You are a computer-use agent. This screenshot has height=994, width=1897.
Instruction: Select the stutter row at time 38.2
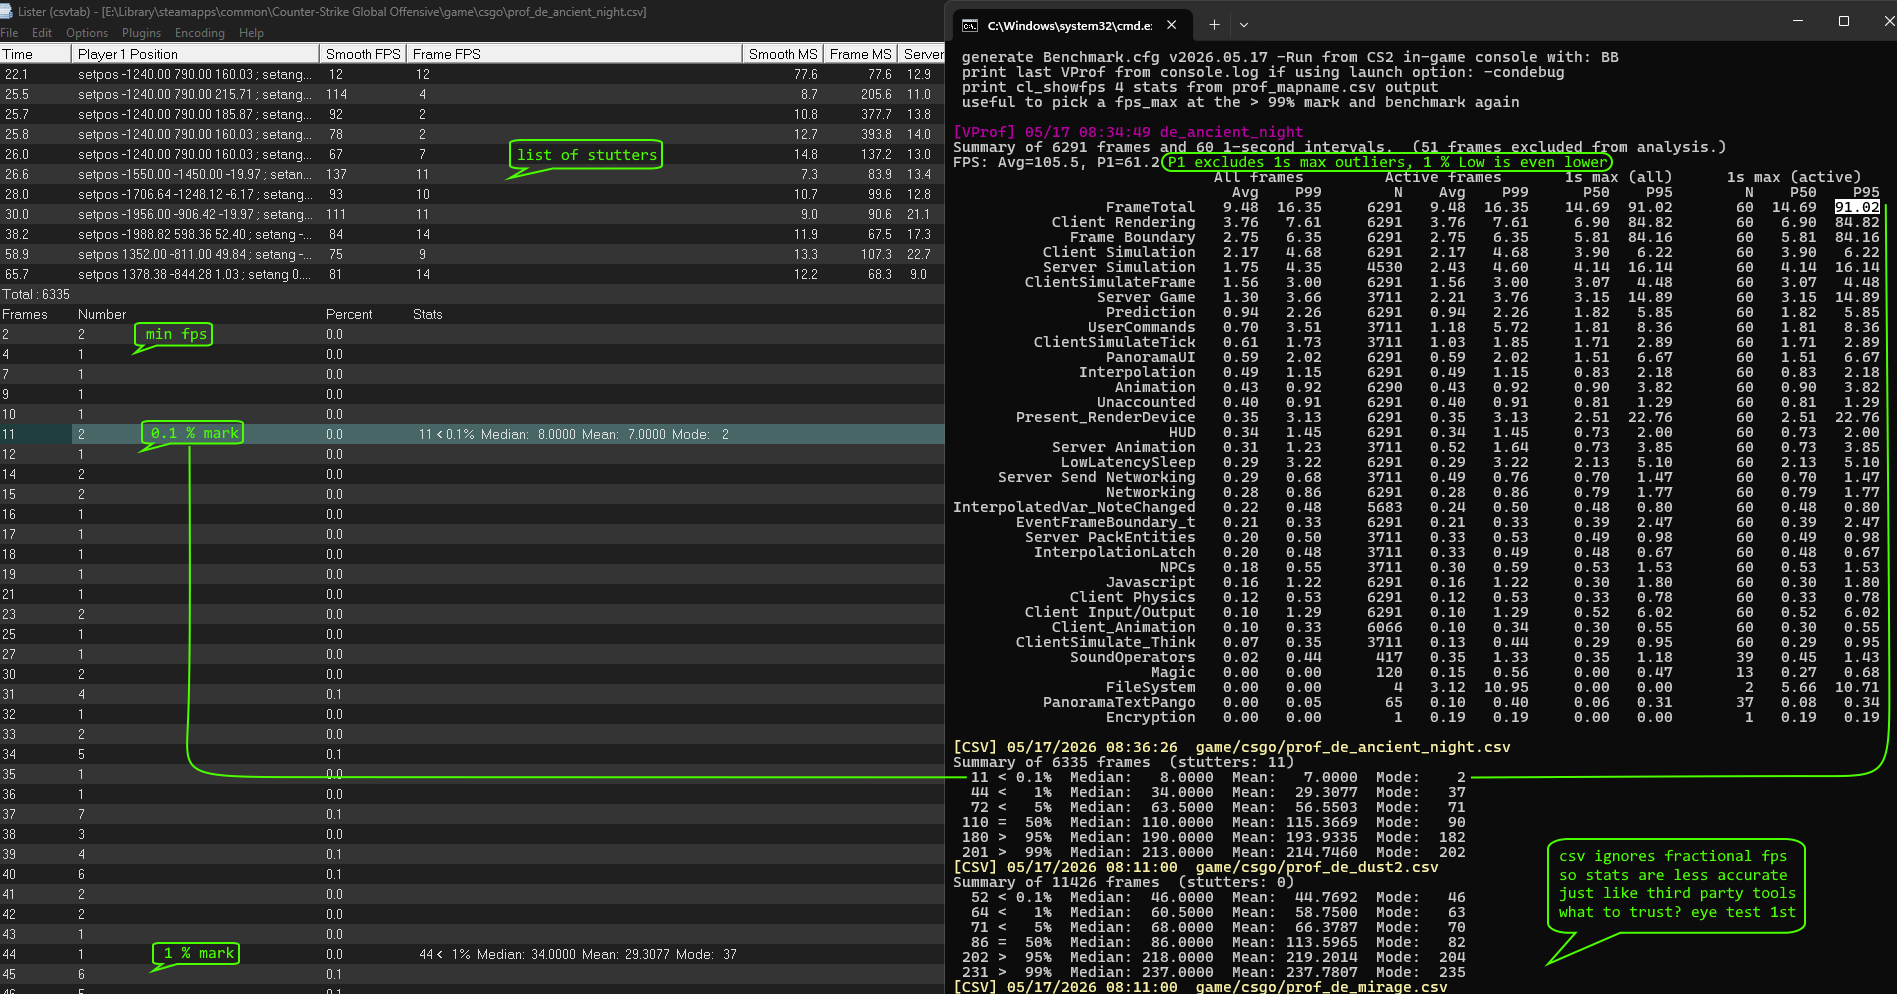472,234
